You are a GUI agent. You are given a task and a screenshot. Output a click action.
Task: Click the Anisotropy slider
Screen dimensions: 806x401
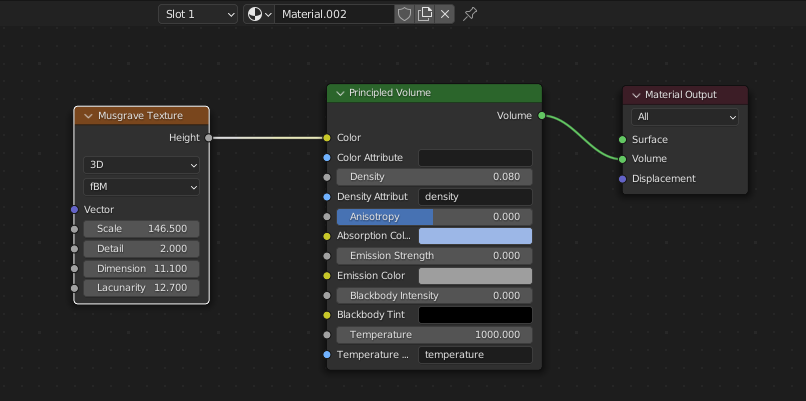click(434, 217)
